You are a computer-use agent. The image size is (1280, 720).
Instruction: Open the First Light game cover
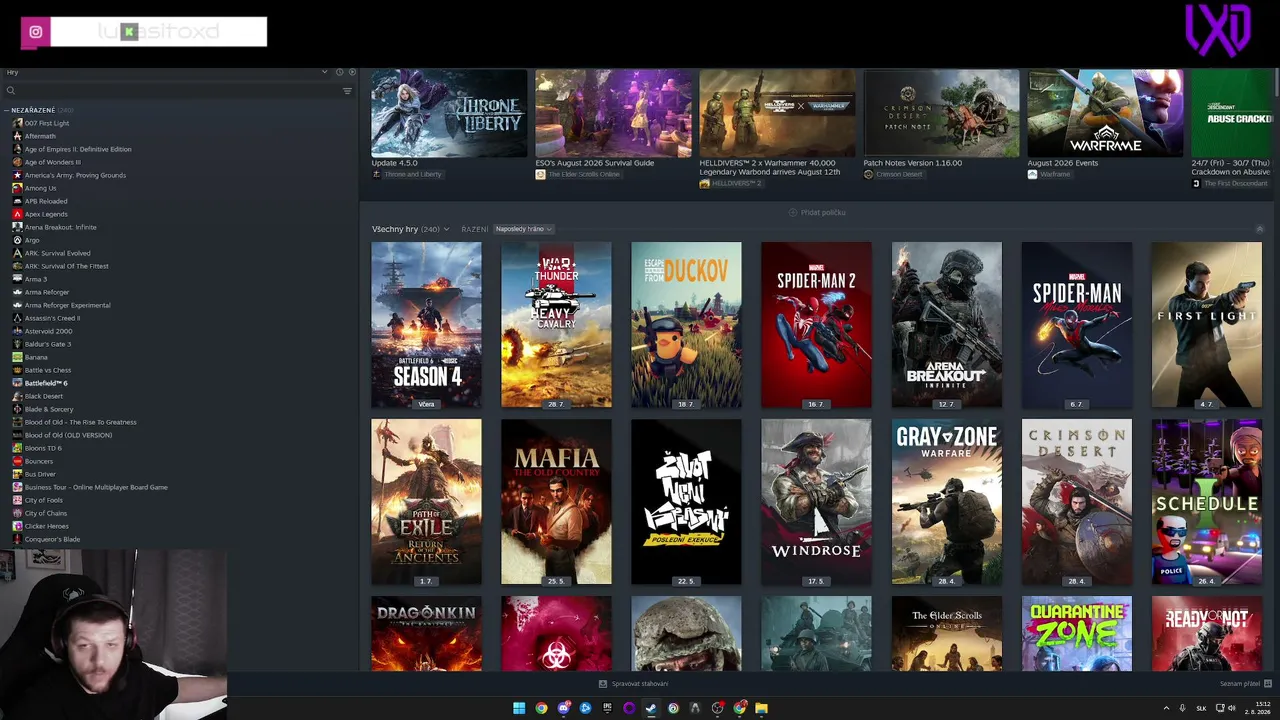[1206, 325]
